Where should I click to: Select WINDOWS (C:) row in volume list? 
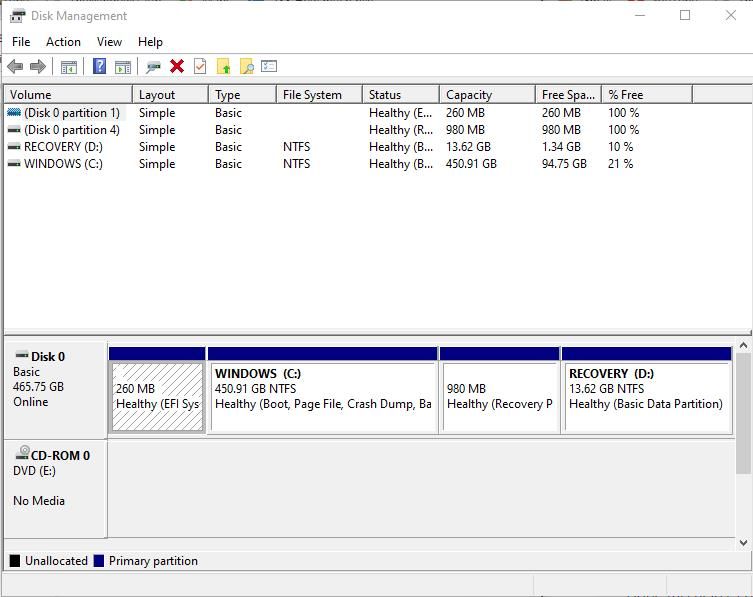63,164
